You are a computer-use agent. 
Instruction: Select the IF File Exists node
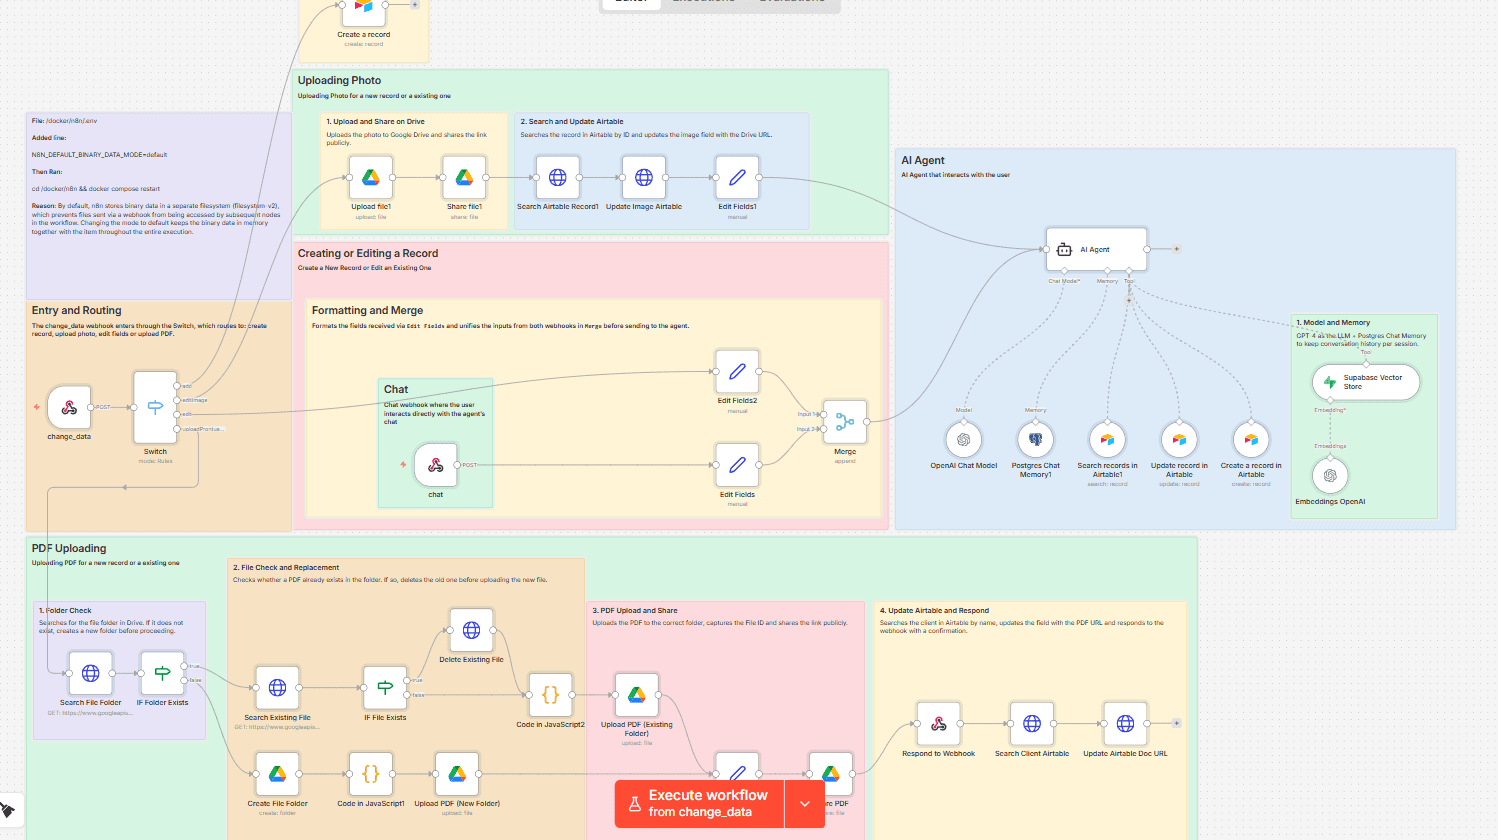click(x=385, y=688)
